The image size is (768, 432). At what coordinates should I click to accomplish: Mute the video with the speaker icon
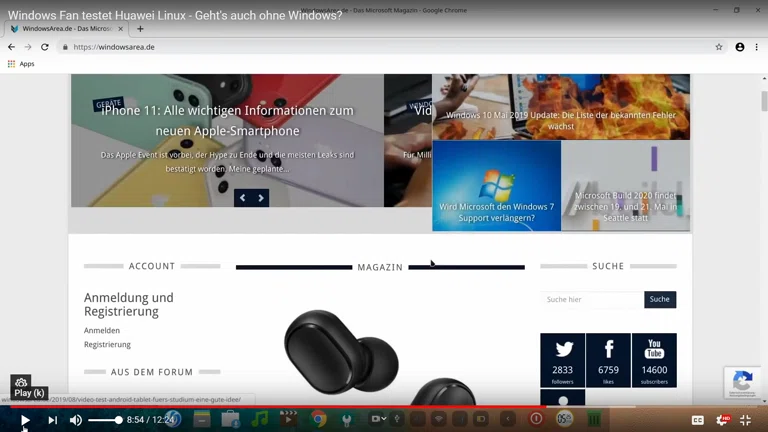pos(75,420)
